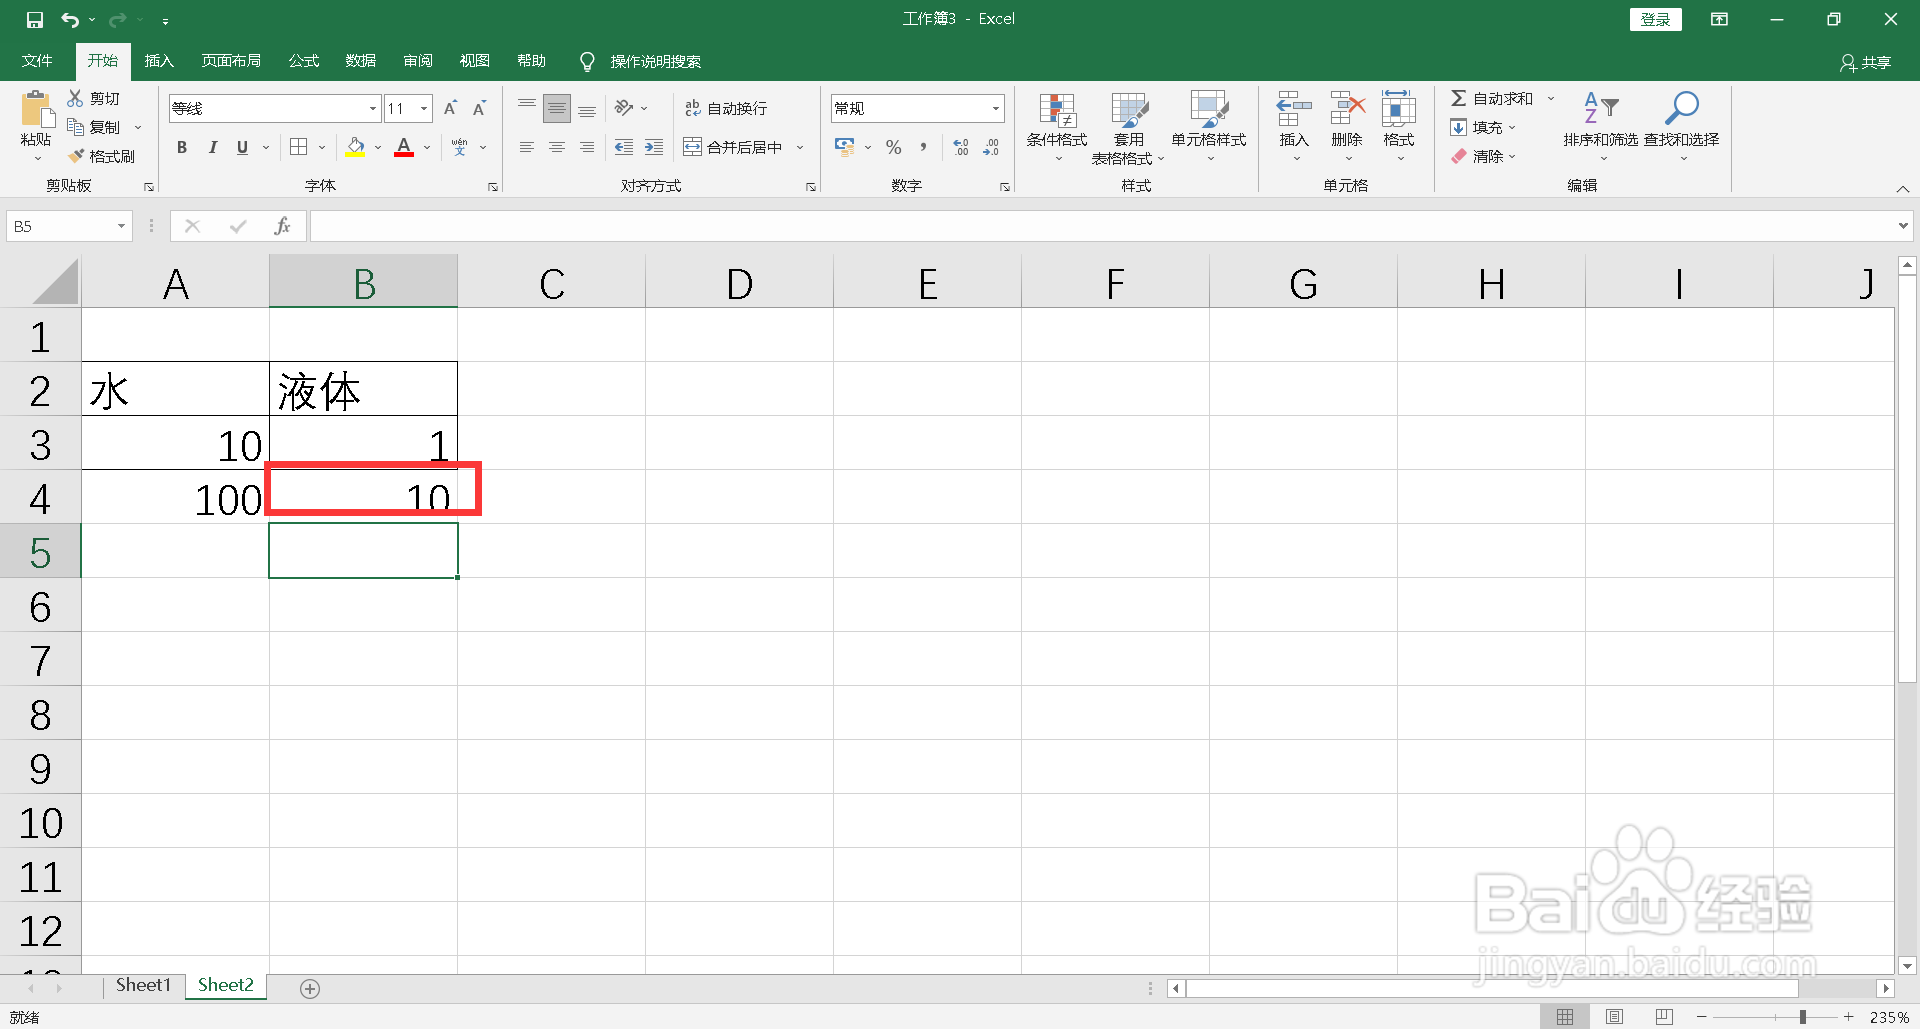Click the text orientation icon

tap(624, 108)
